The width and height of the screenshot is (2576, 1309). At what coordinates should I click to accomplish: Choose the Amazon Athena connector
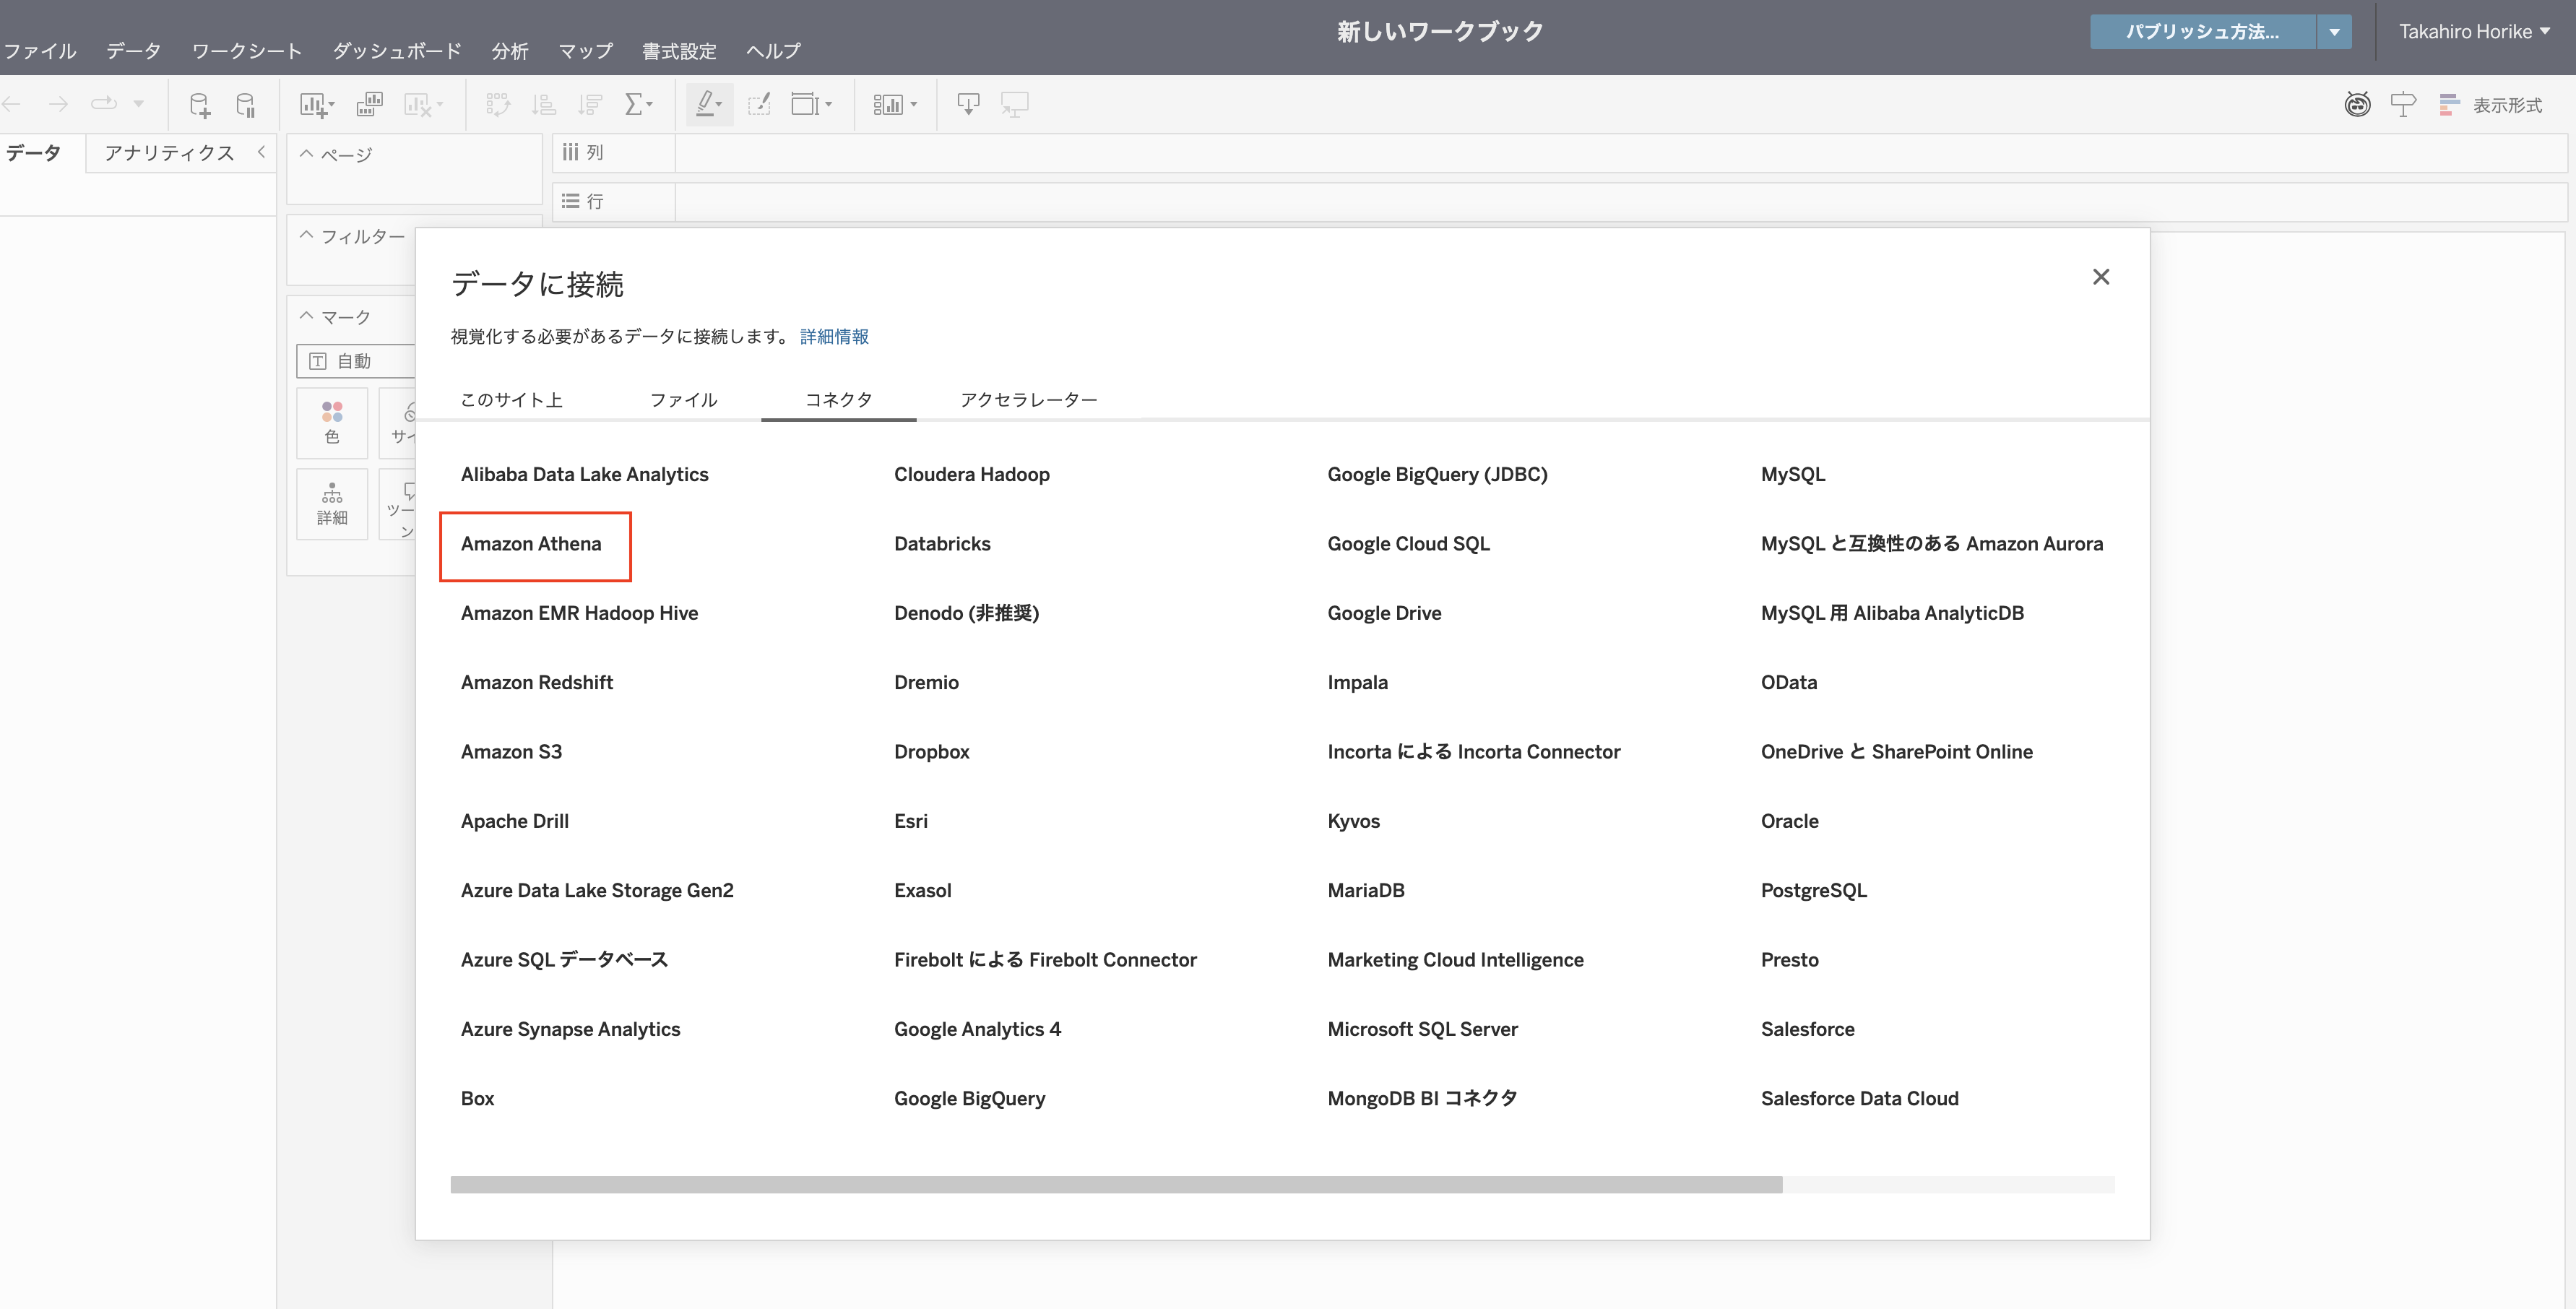531,544
